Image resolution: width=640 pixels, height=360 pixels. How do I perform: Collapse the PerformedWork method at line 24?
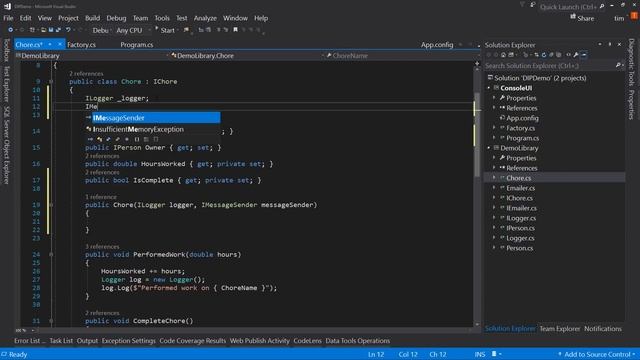click(x=51, y=254)
